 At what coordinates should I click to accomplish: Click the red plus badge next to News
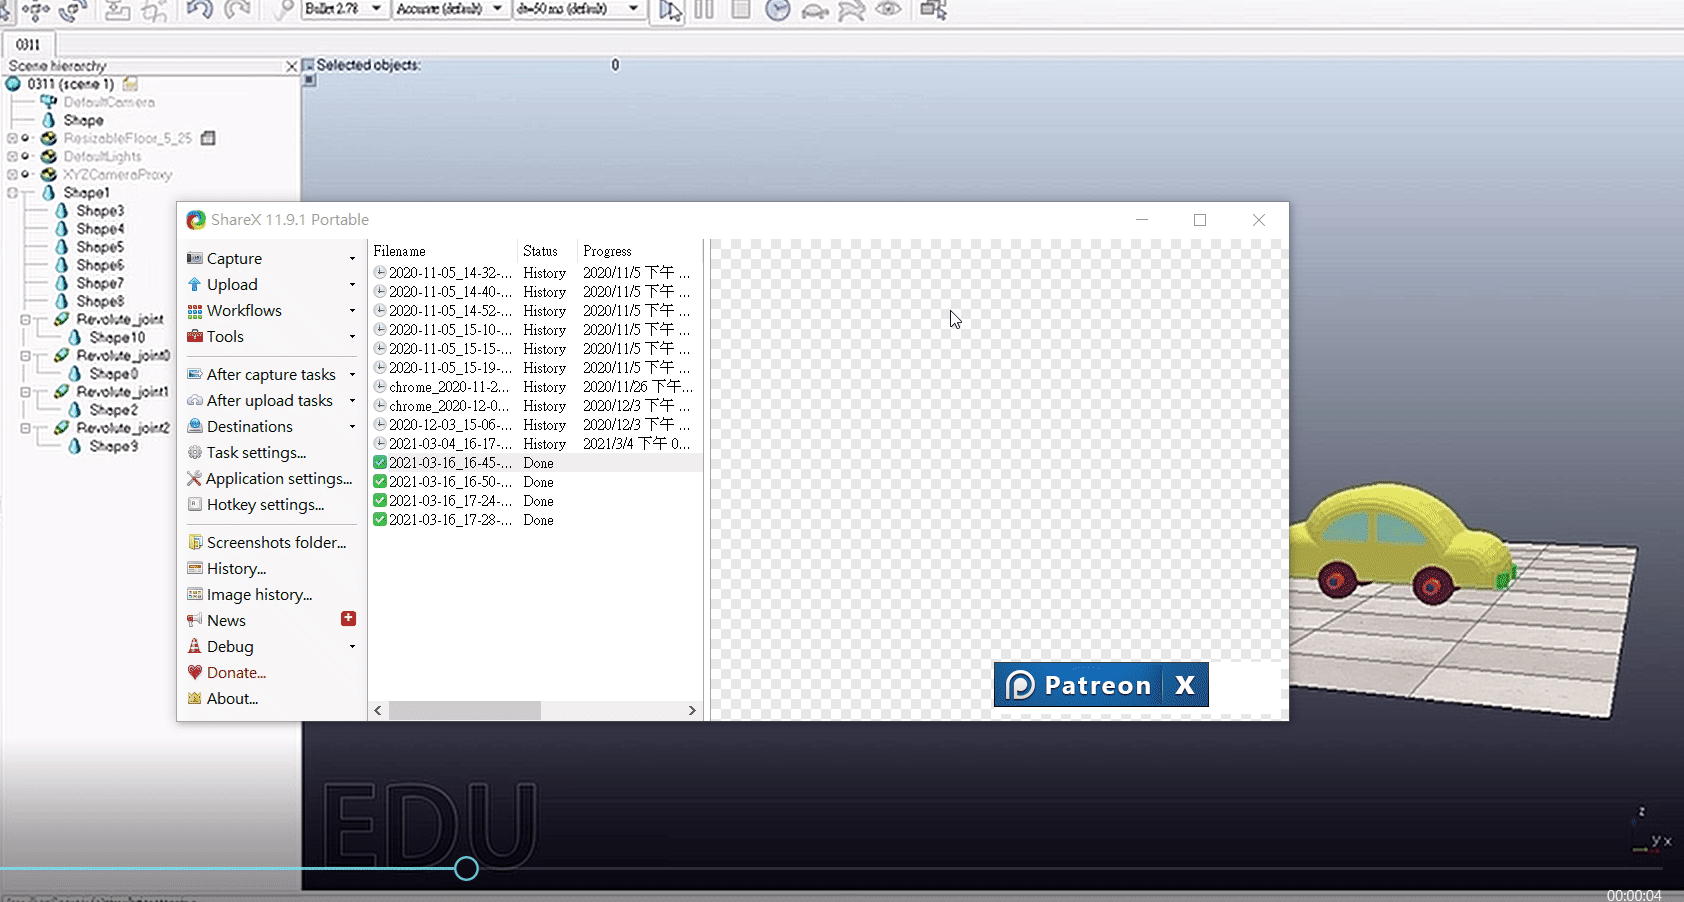[x=348, y=618]
